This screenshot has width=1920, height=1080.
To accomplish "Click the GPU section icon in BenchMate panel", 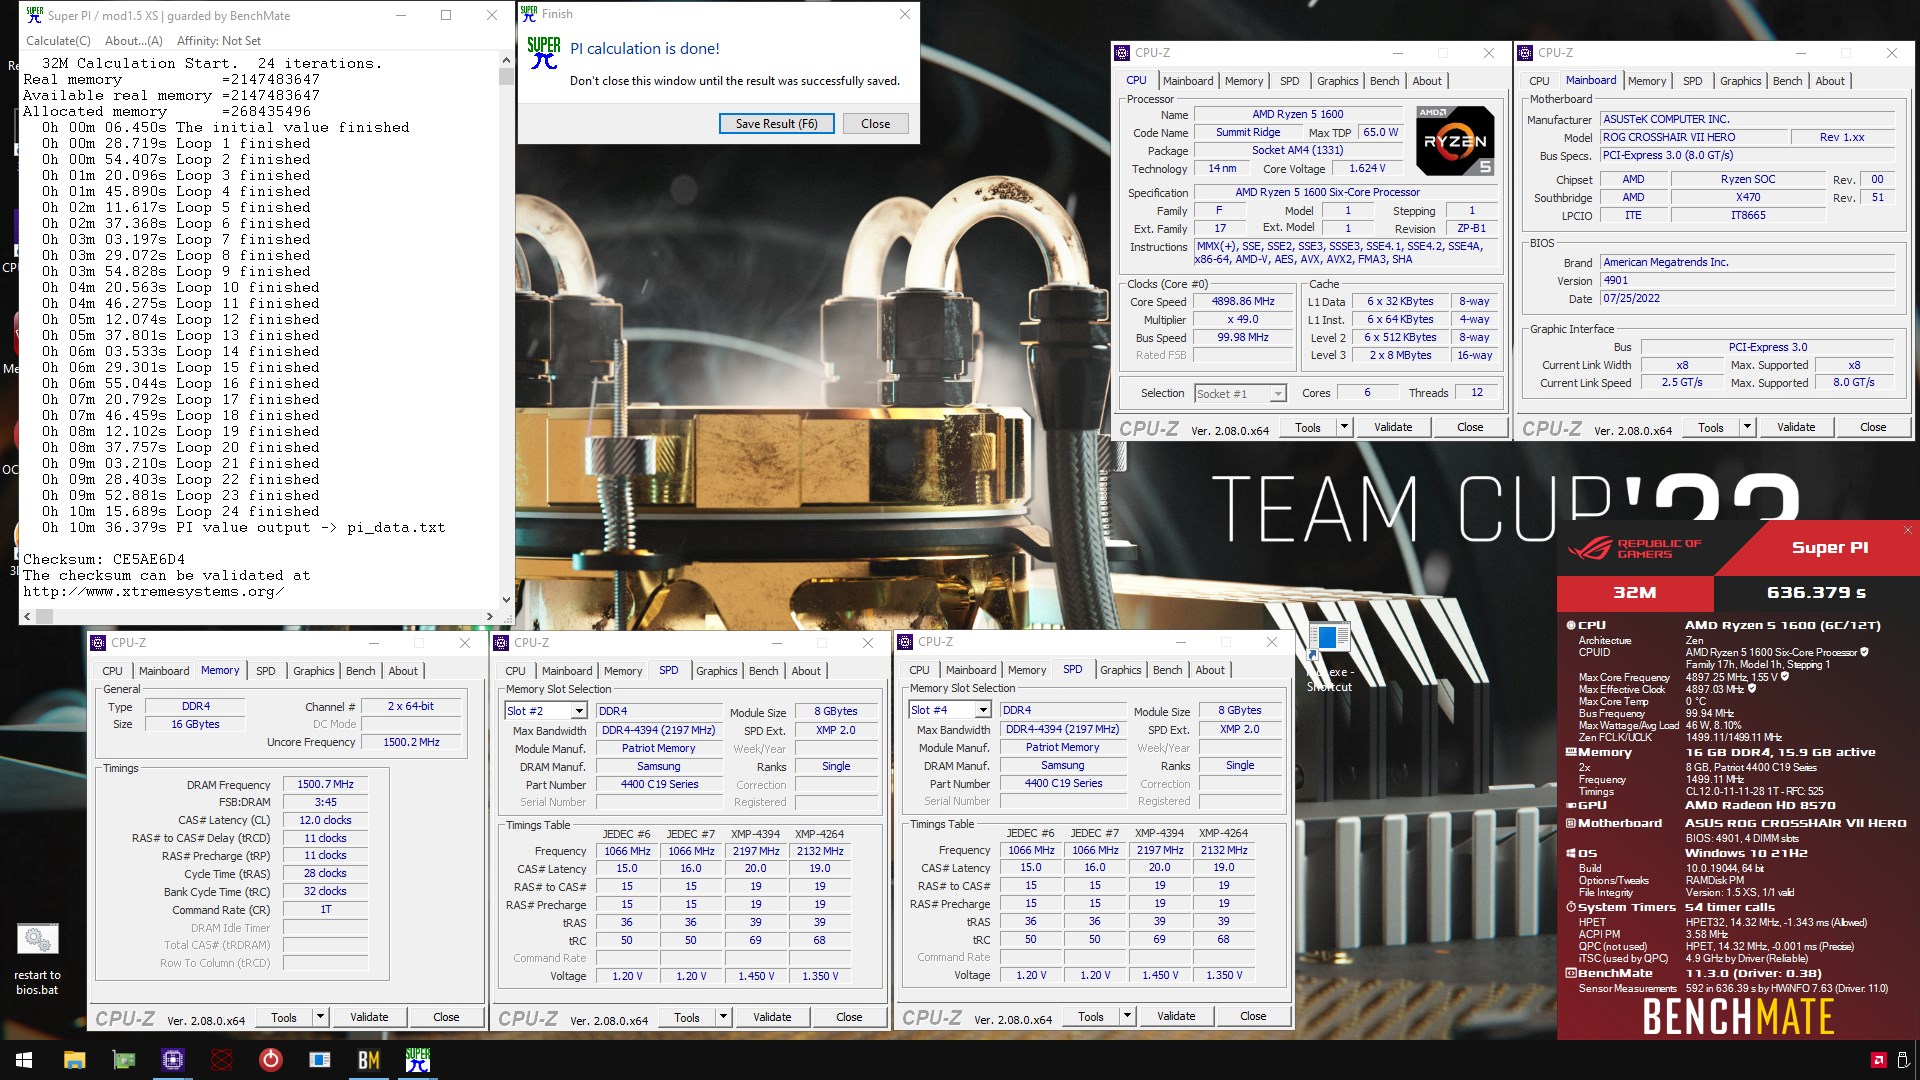I will point(1570,805).
